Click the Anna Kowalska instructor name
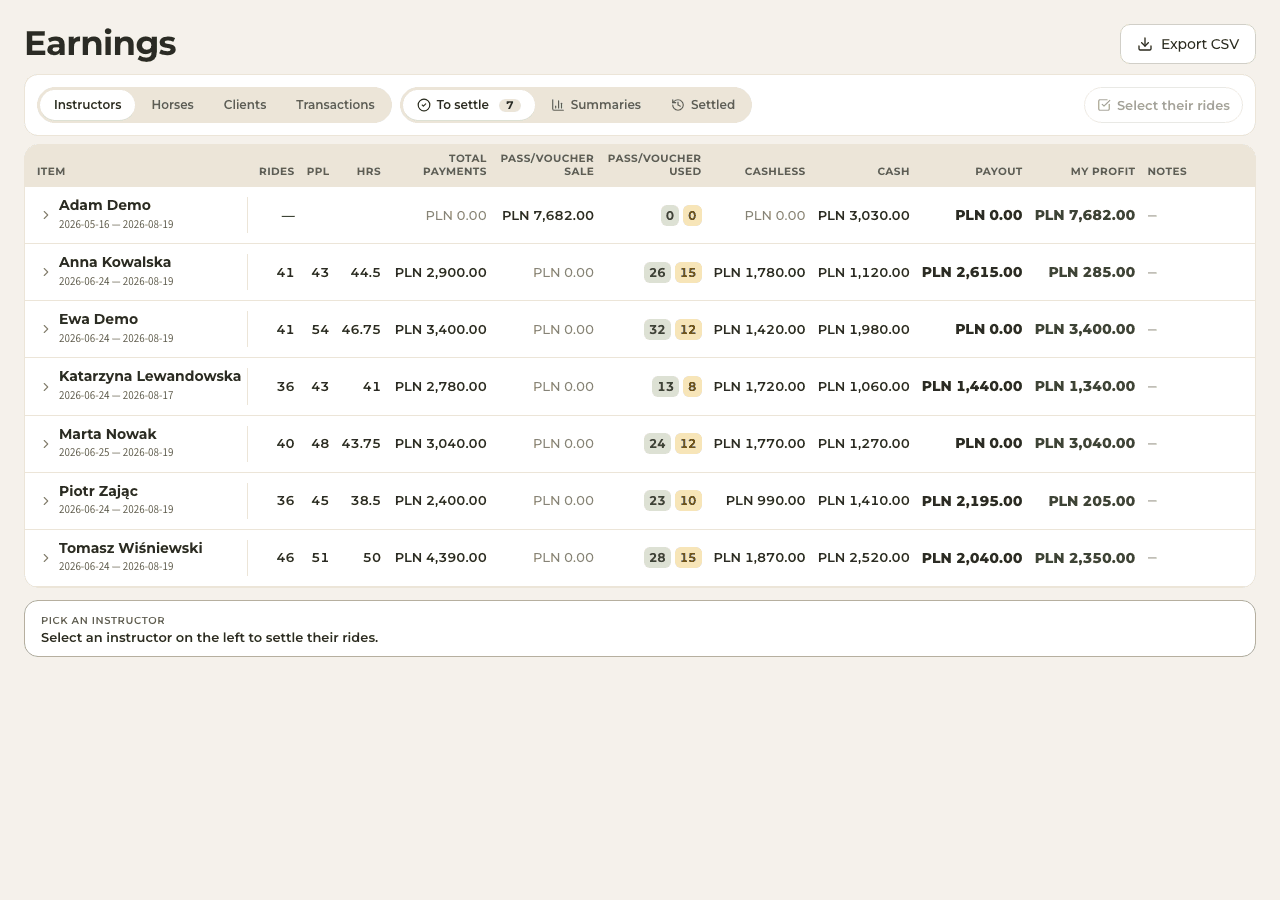The image size is (1280, 900). pos(115,262)
